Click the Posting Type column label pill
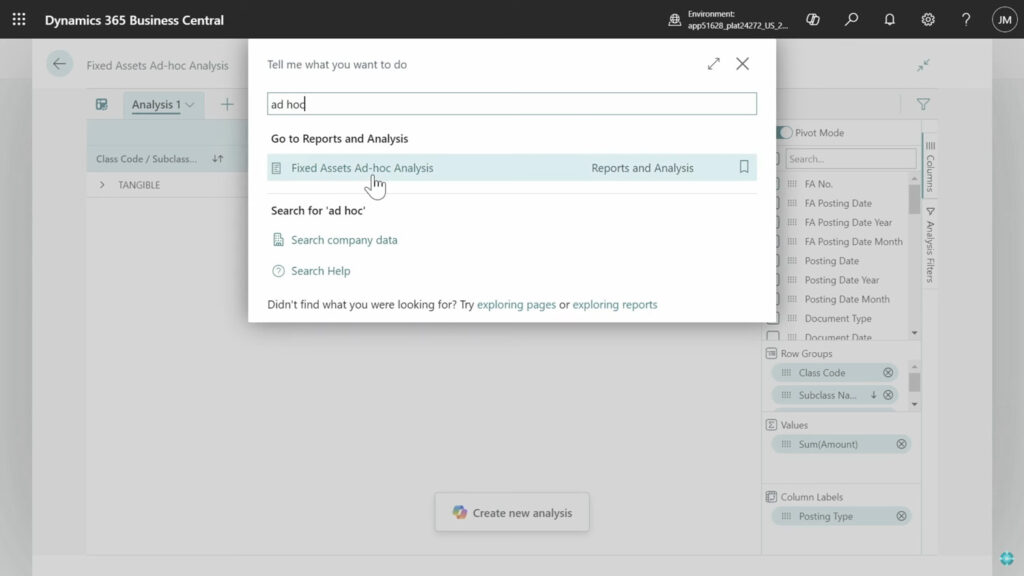 (x=840, y=516)
